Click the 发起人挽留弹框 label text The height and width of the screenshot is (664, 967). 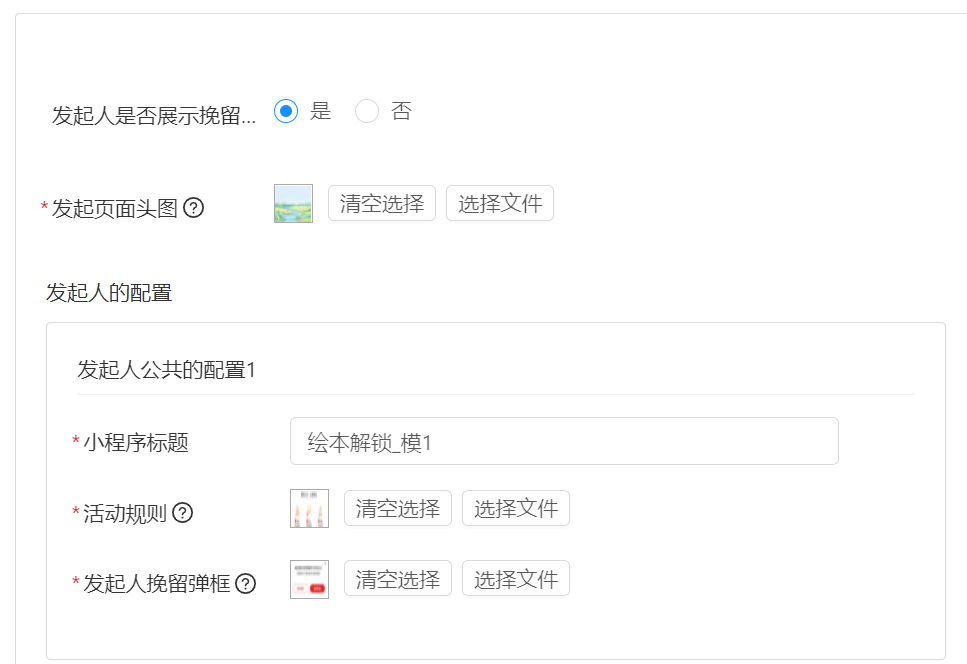tap(157, 583)
